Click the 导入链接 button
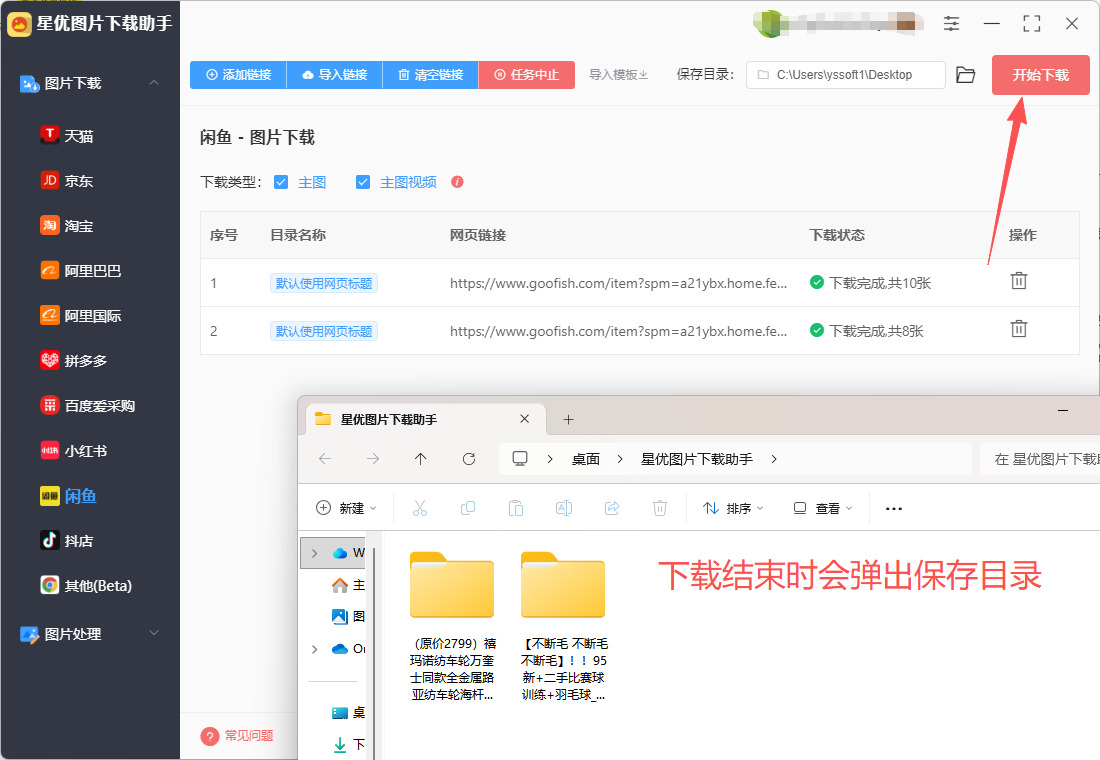The image size is (1100, 760). tap(335, 75)
